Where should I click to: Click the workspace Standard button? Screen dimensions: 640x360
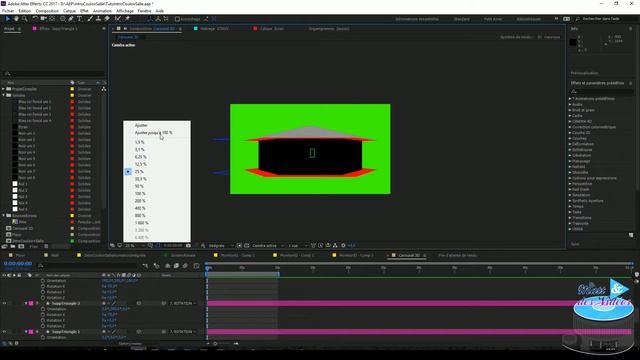[462, 19]
